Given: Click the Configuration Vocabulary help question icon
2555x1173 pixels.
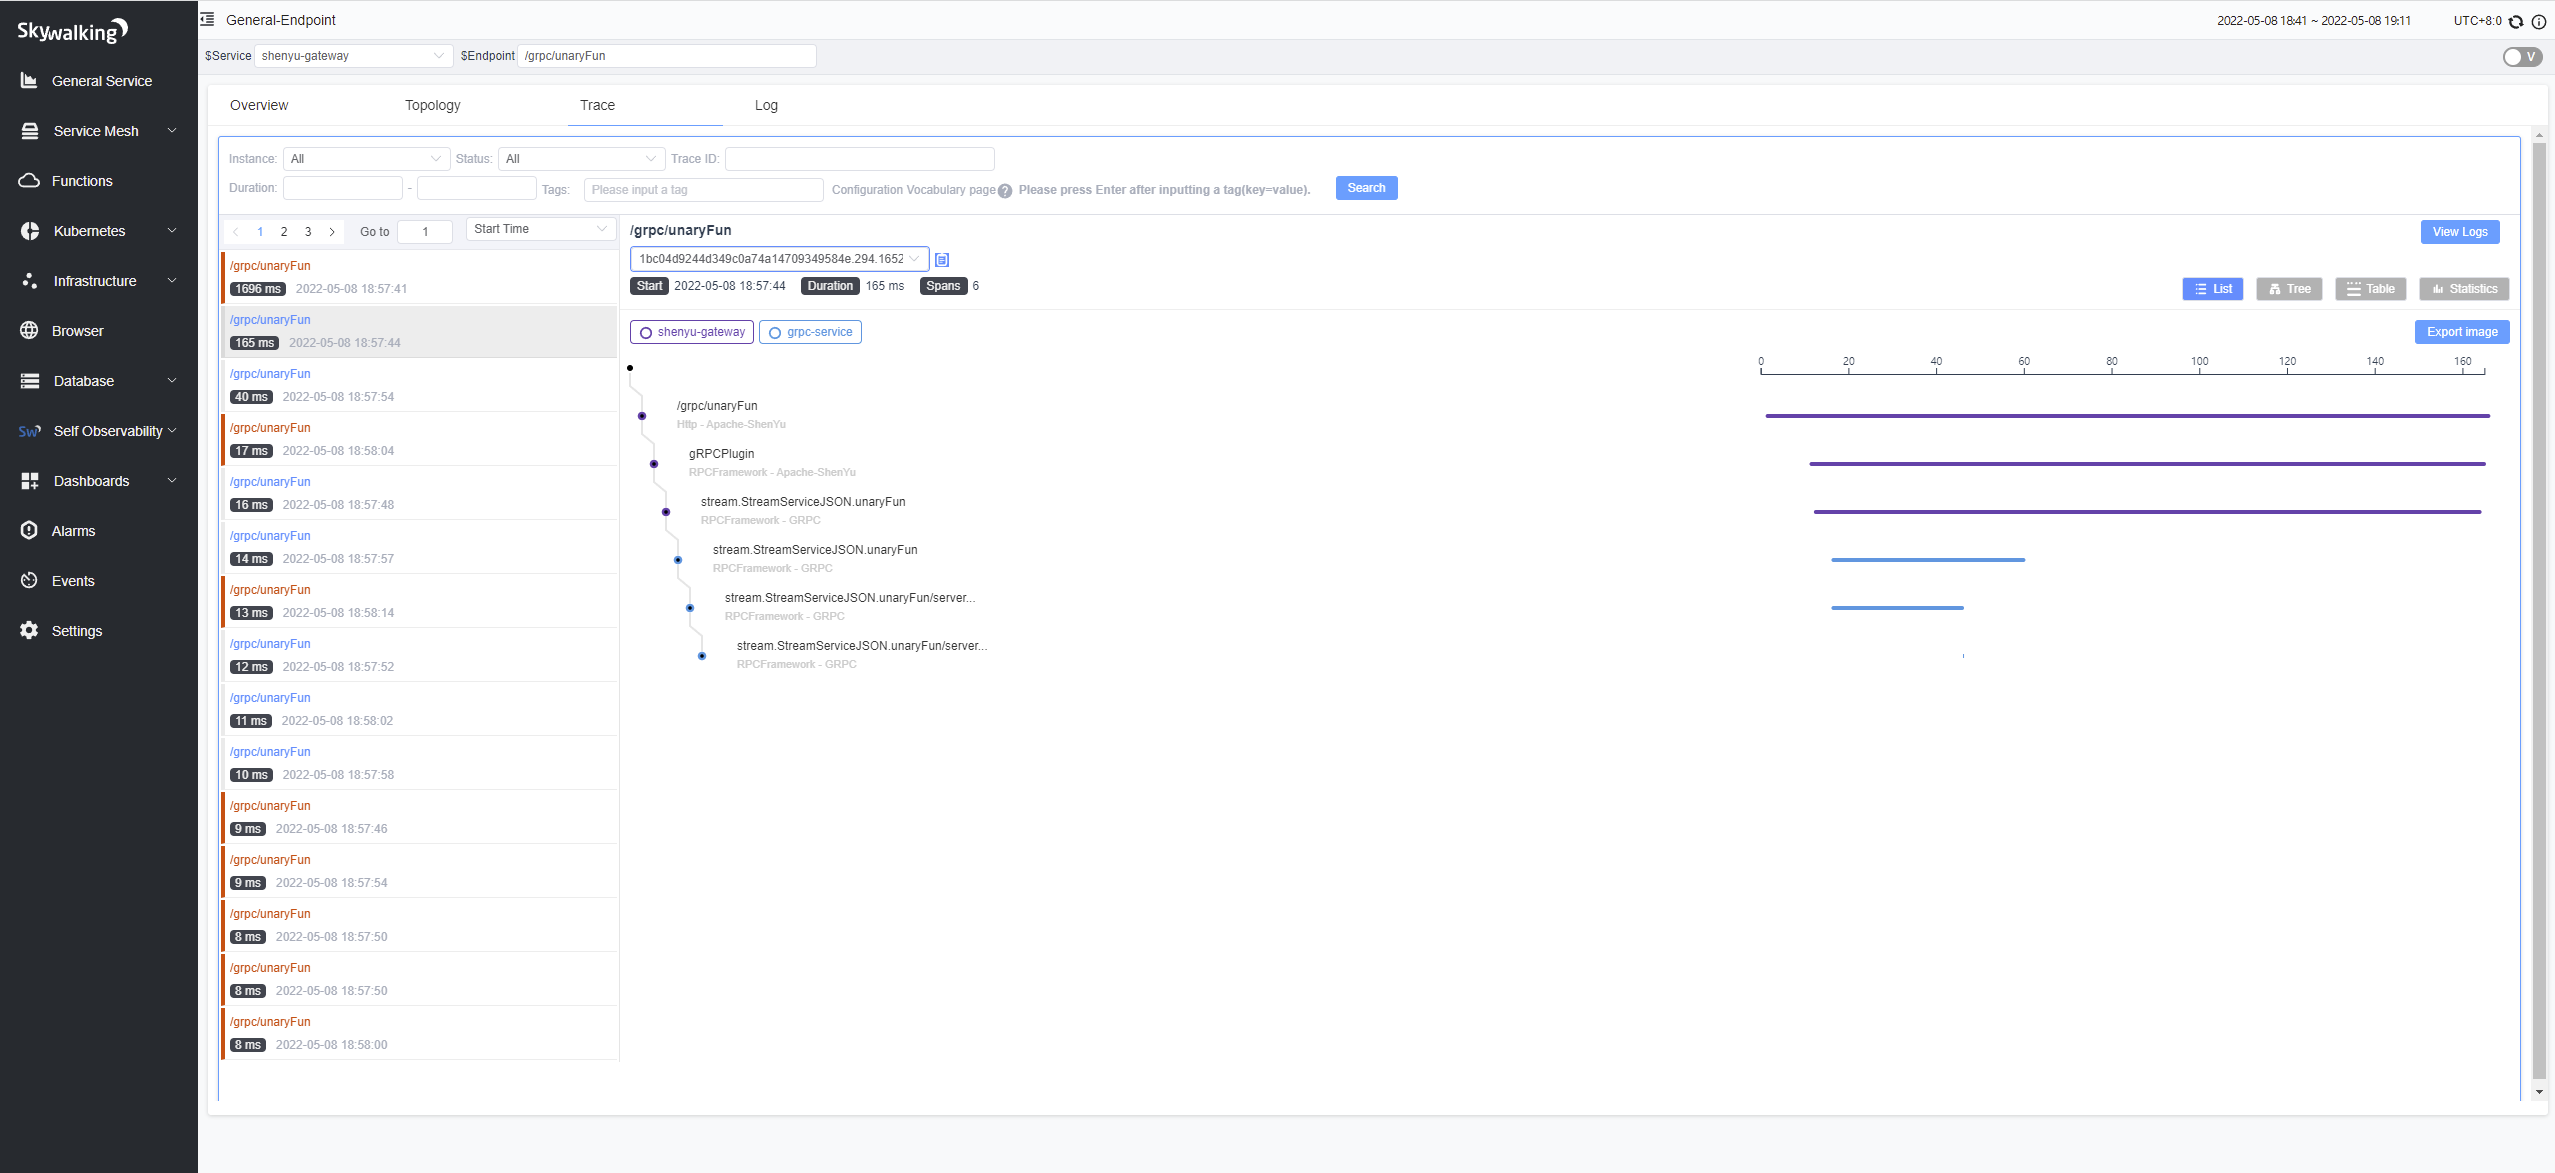Looking at the screenshot, I should pos(1005,191).
